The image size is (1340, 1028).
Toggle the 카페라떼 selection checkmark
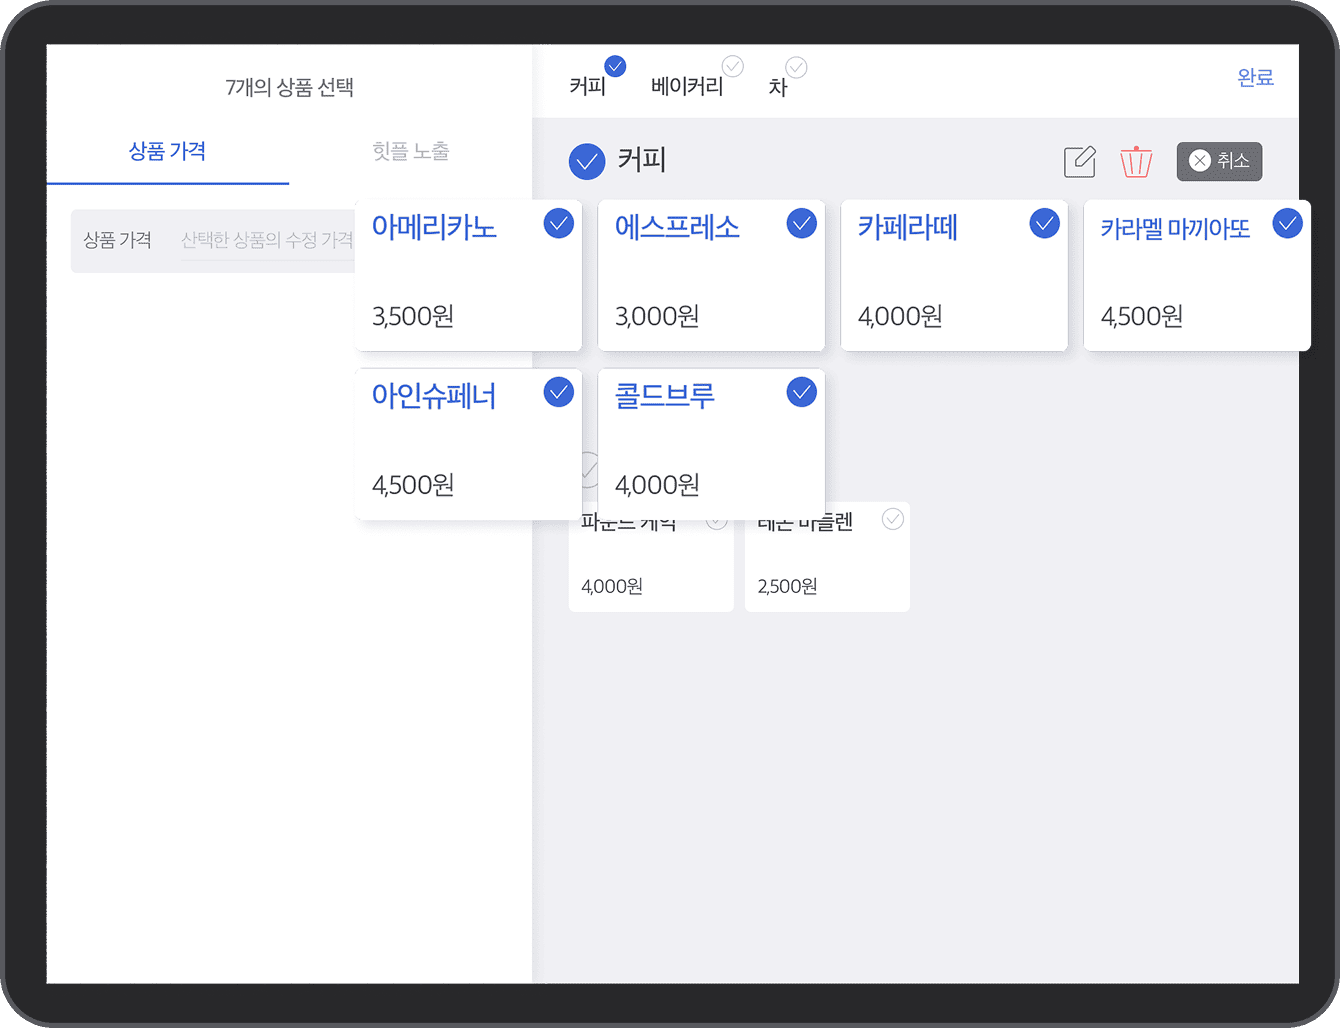click(x=1044, y=224)
